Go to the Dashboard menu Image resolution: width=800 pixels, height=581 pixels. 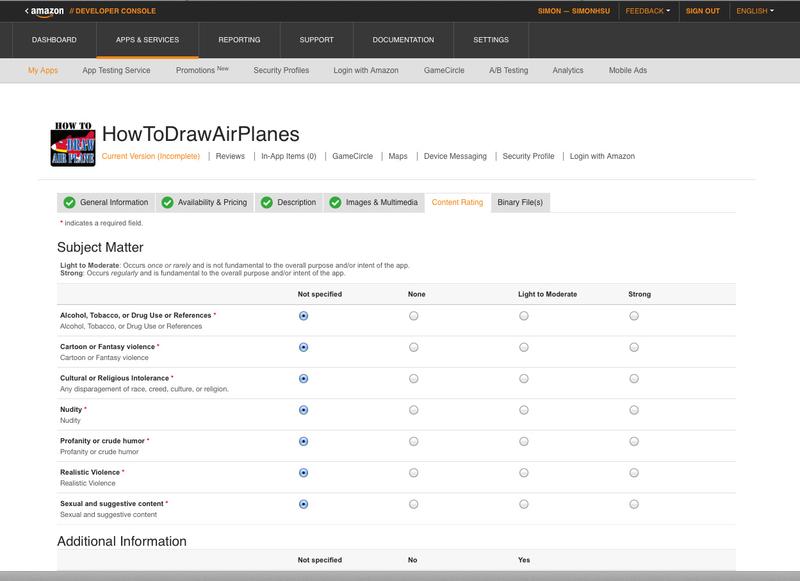pyautogui.click(x=54, y=40)
